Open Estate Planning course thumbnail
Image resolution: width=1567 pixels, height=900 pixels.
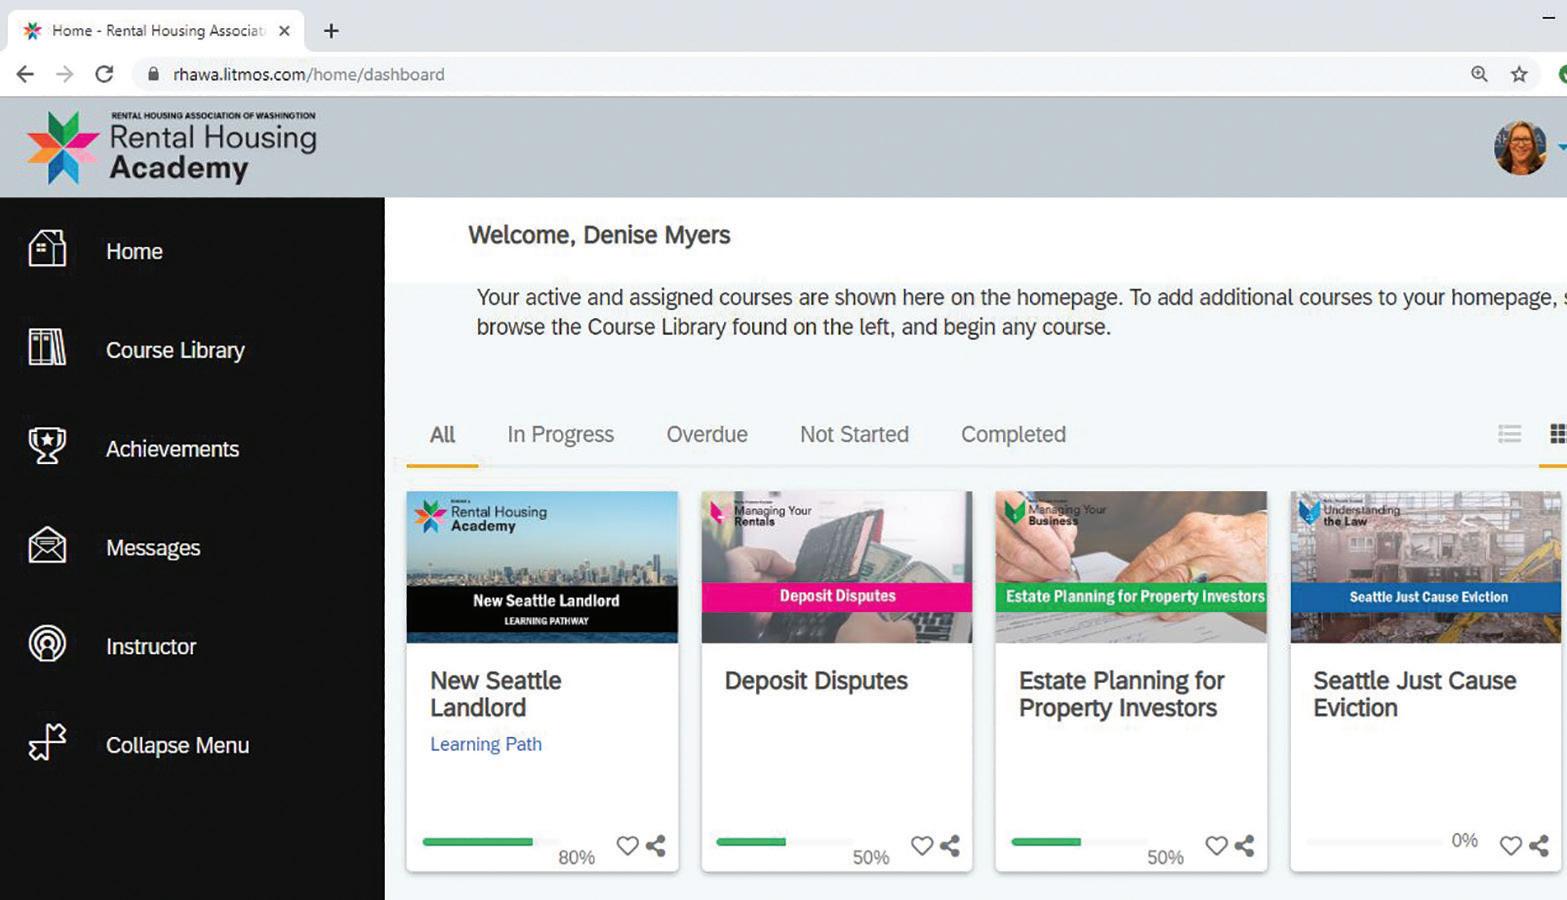(x=1131, y=567)
